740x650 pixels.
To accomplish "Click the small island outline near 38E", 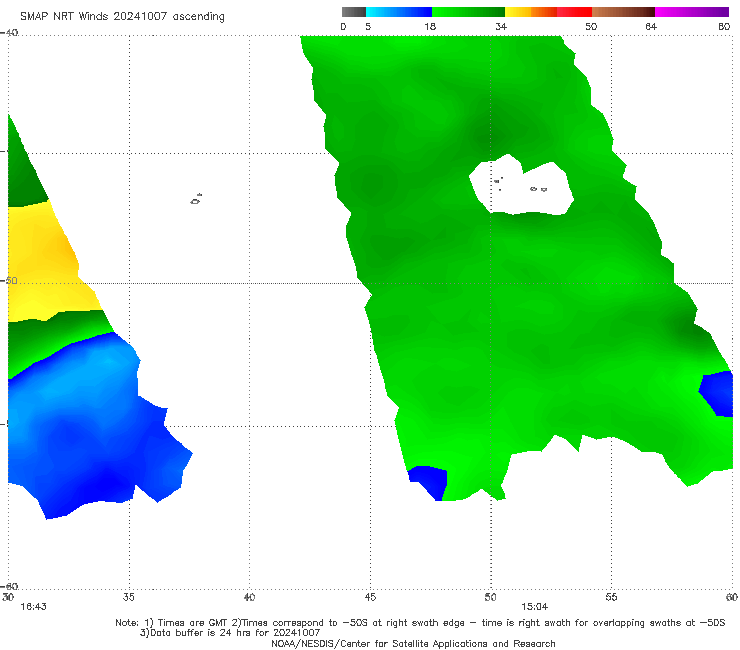I will pyautogui.click(x=196, y=199).
